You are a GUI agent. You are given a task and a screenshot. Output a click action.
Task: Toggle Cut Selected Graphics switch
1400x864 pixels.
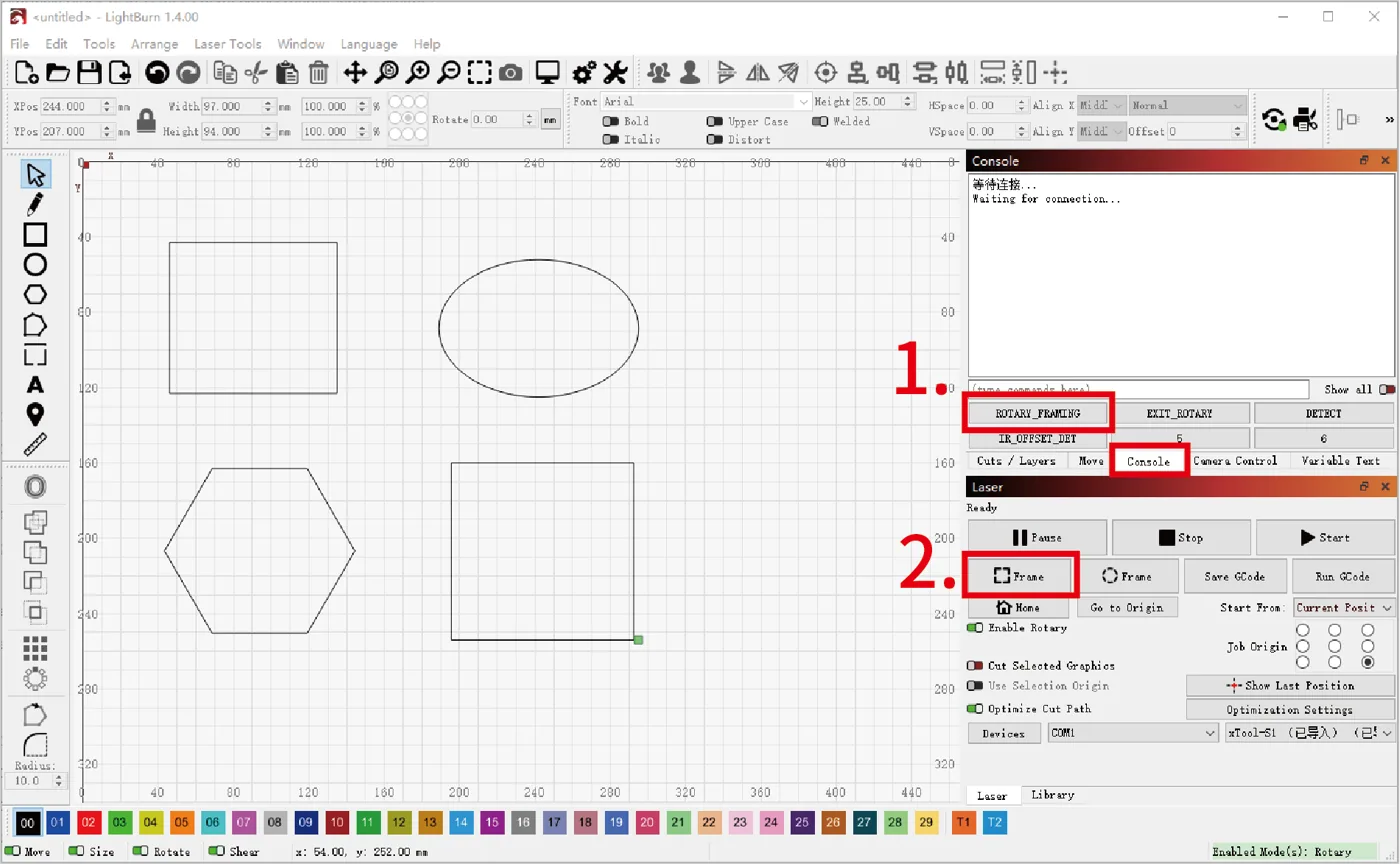tap(976, 666)
